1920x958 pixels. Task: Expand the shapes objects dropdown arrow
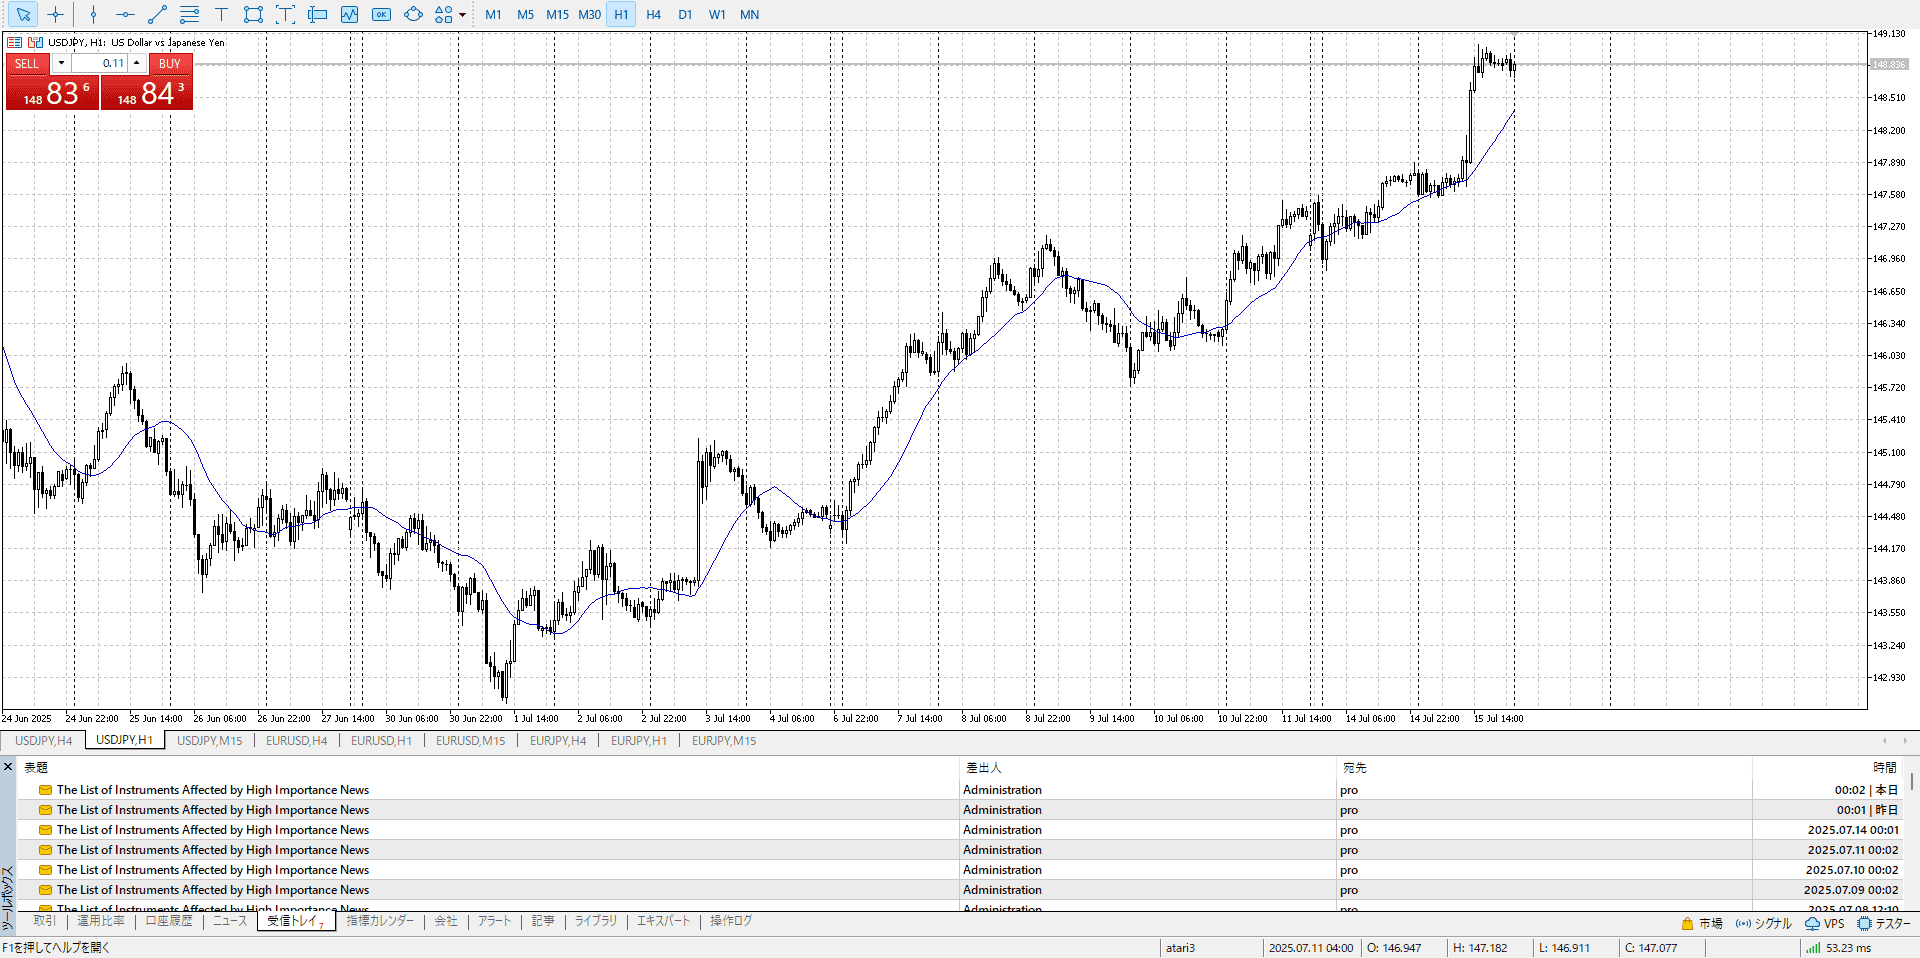pyautogui.click(x=462, y=14)
